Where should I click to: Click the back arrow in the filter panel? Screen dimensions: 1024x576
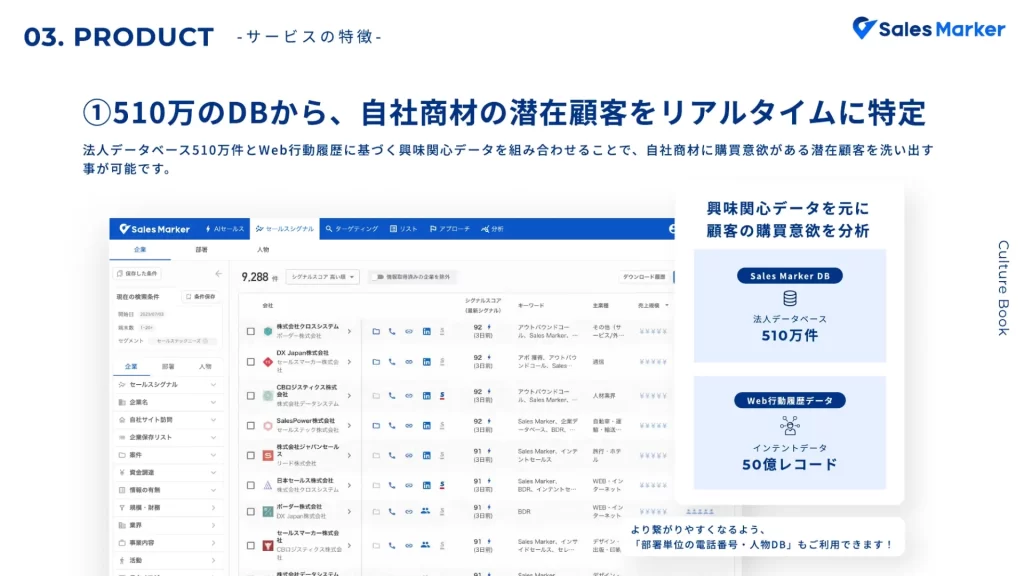(x=218, y=273)
